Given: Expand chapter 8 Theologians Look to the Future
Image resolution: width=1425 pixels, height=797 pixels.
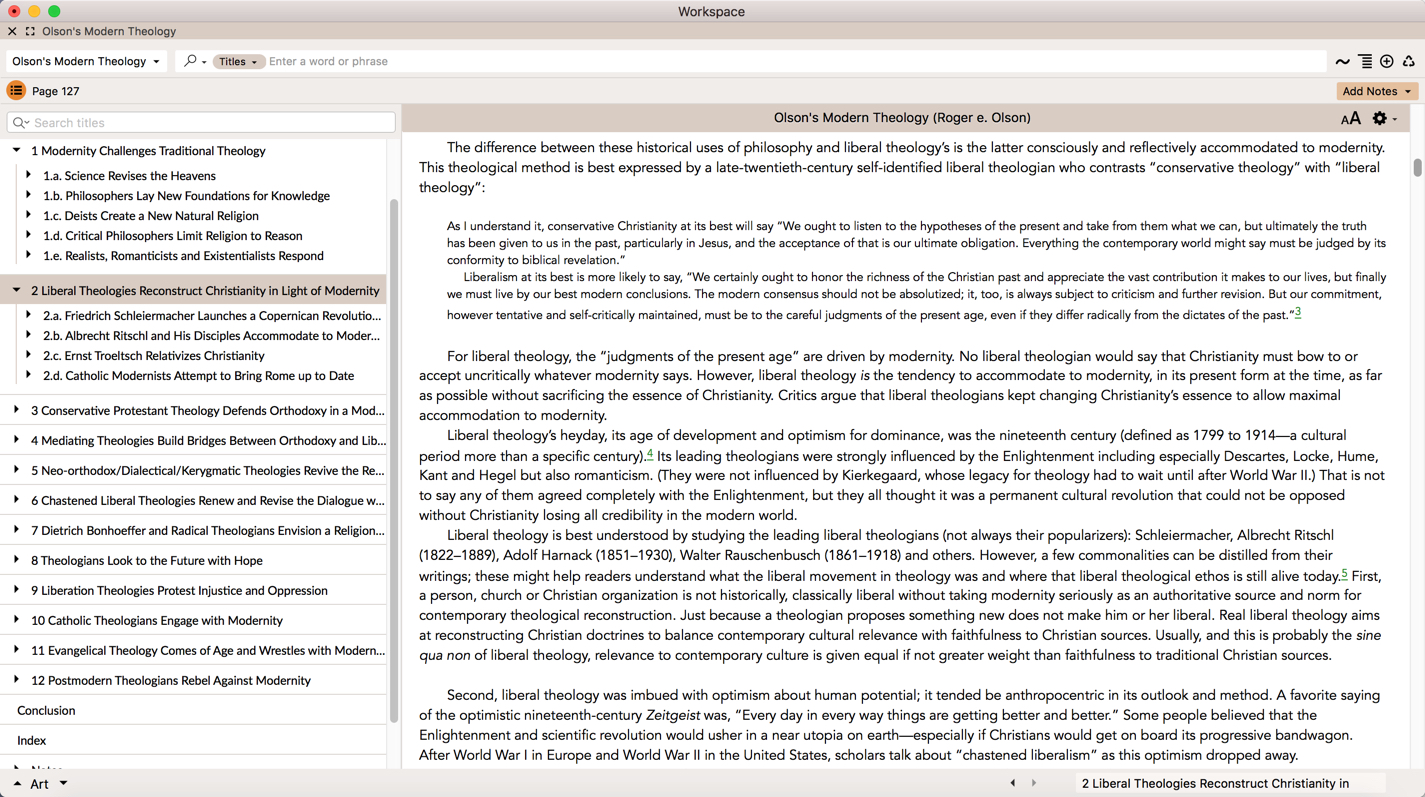Looking at the screenshot, I should (16, 560).
